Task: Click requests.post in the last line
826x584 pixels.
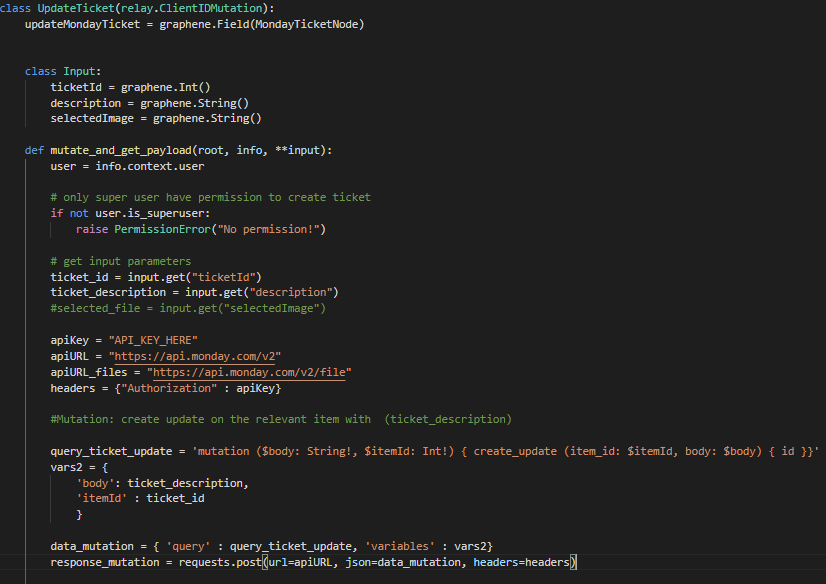Action: click(x=220, y=562)
